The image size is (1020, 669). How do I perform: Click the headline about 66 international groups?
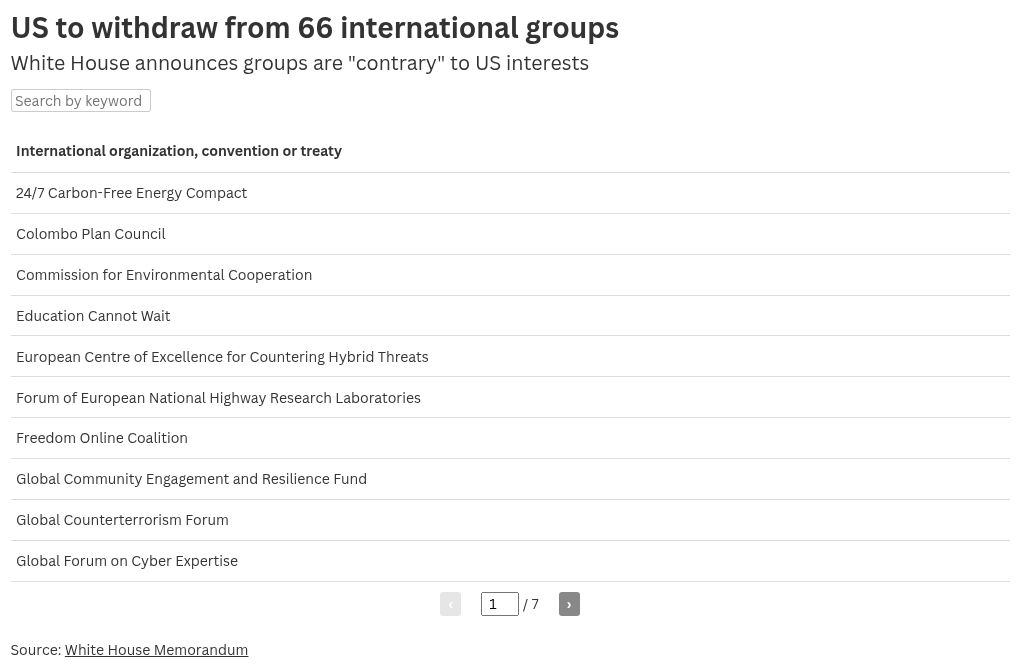coord(315,28)
